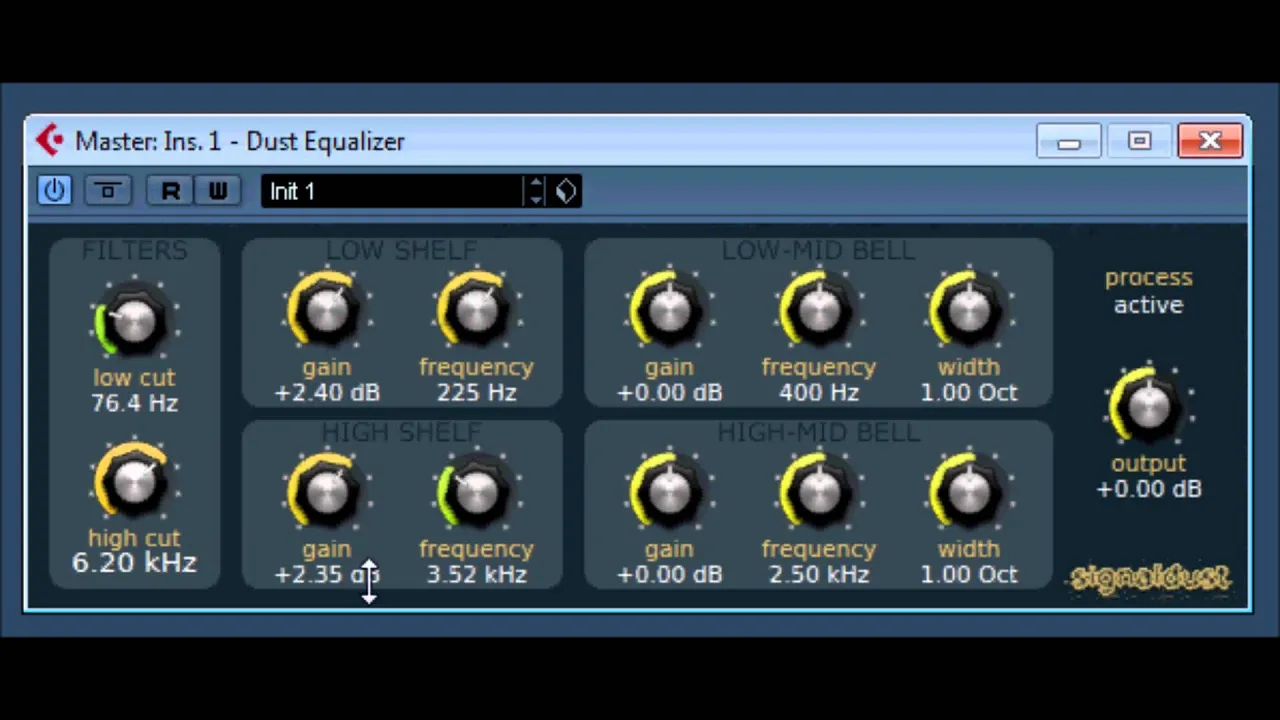Click the 2.50 kHz high-mid frequency value
The image size is (1280, 720).
point(819,575)
